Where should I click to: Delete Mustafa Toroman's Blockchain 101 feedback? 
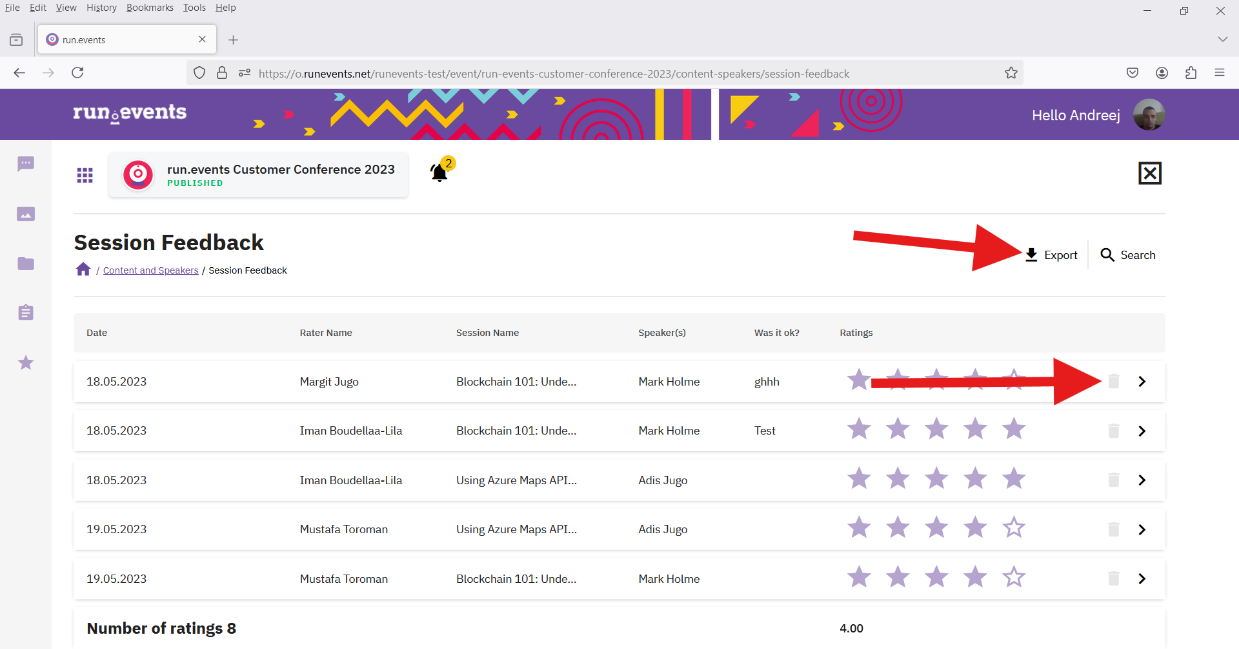(1114, 579)
